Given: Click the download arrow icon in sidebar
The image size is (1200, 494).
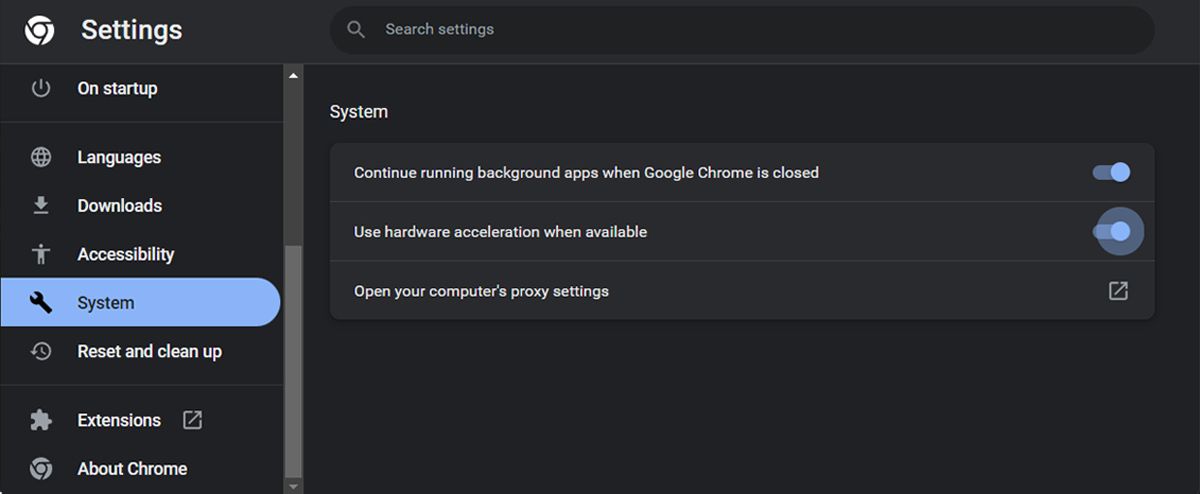Looking at the screenshot, I should pyautogui.click(x=41, y=205).
